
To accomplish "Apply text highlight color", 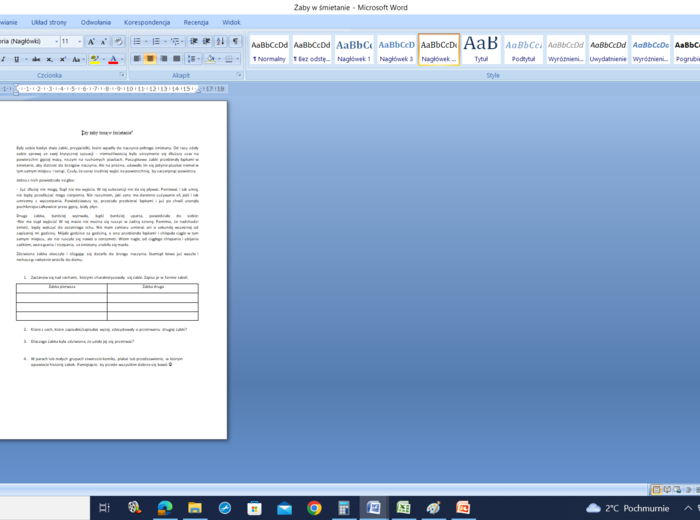I will click(94, 59).
